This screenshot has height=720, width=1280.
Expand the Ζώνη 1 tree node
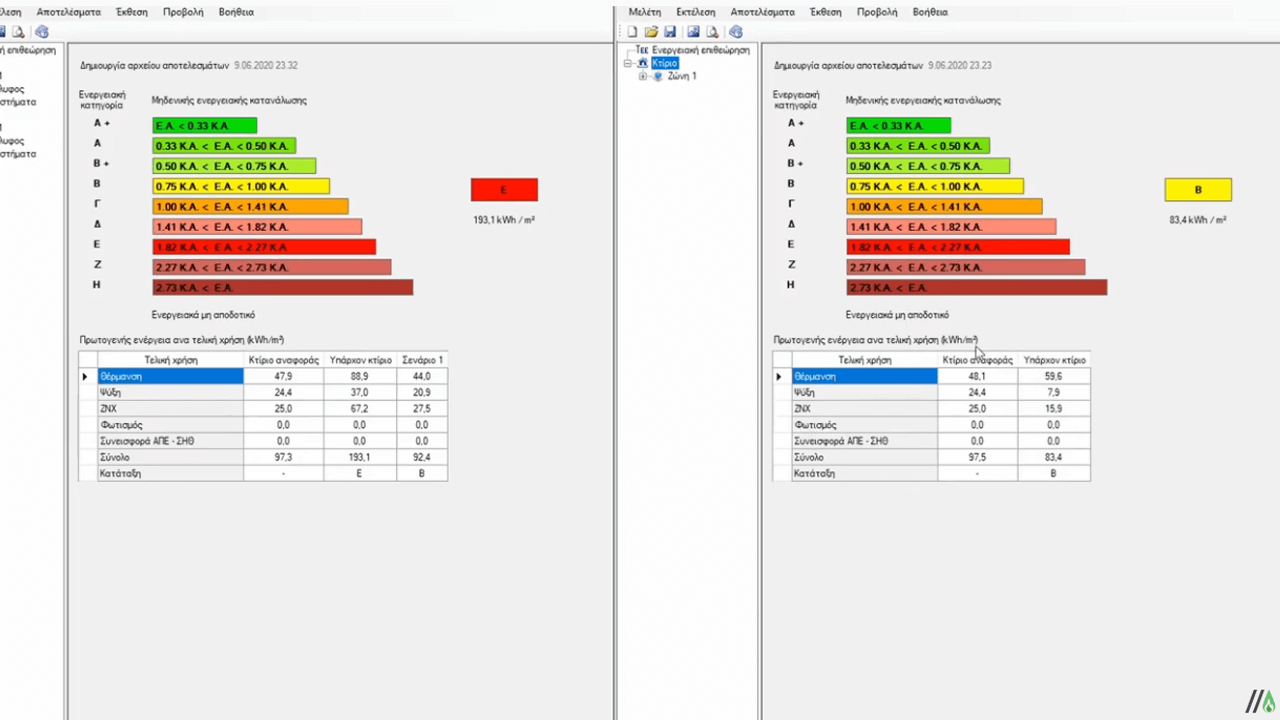pyautogui.click(x=642, y=76)
